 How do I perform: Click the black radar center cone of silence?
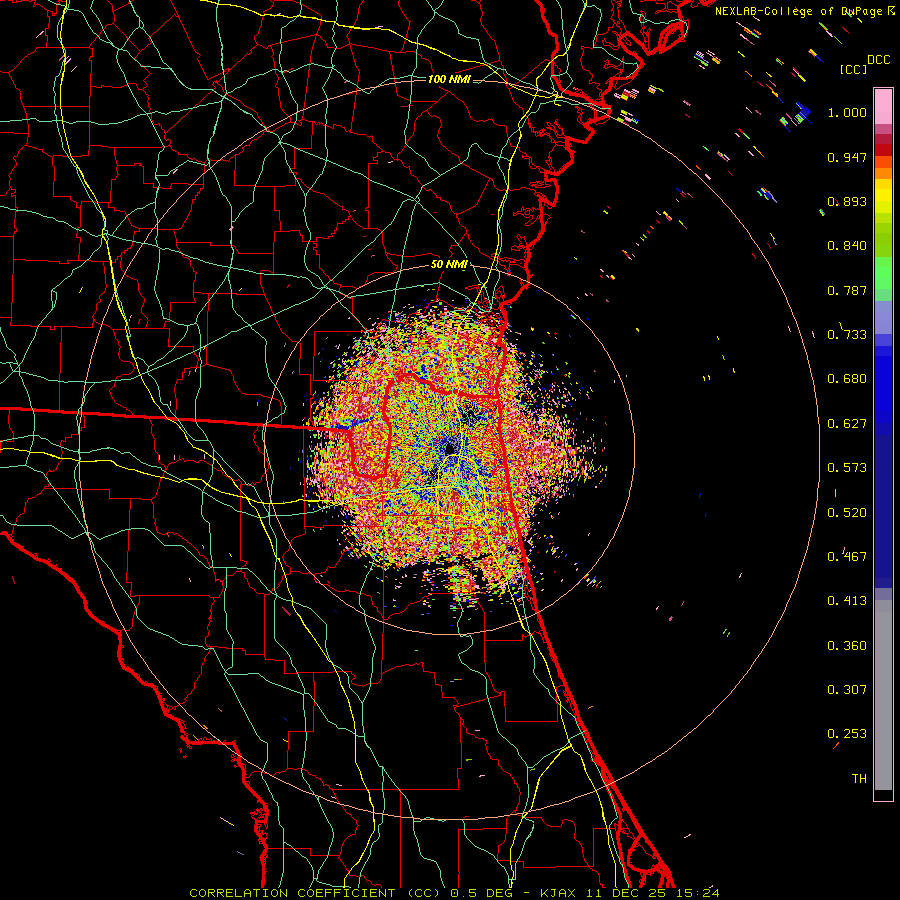click(x=451, y=449)
